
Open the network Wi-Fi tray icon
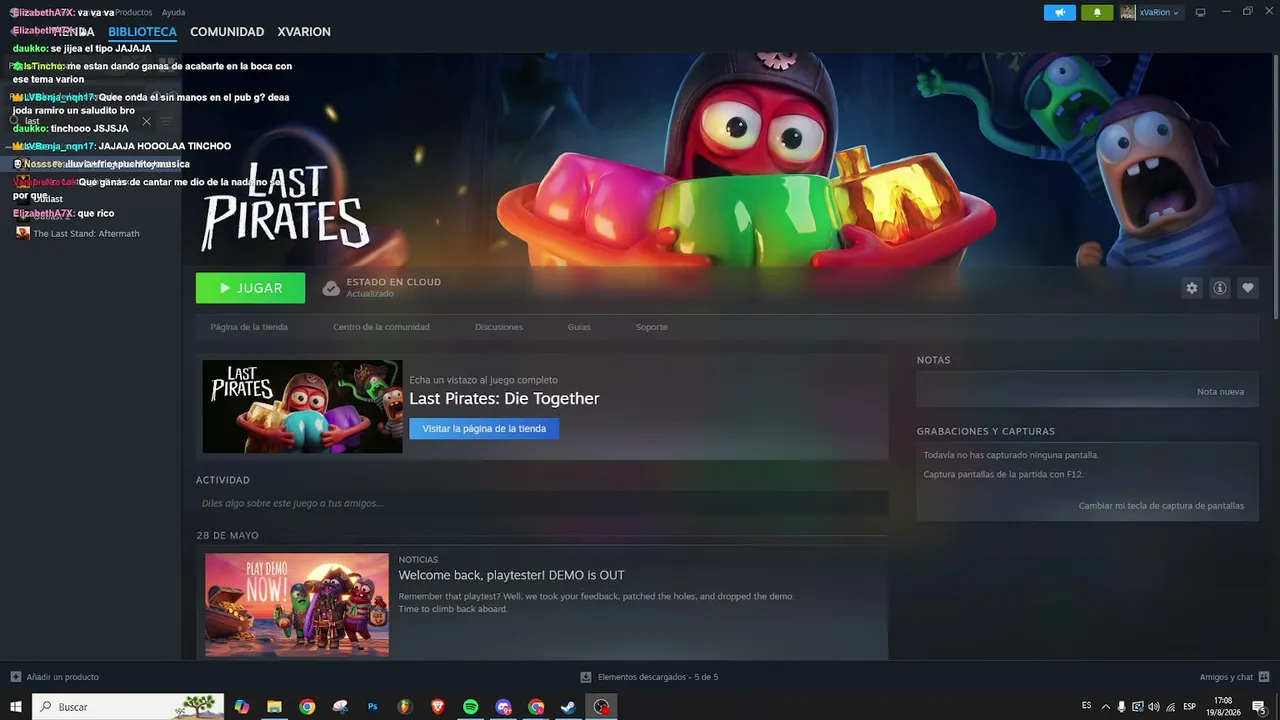(x=1170, y=707)
